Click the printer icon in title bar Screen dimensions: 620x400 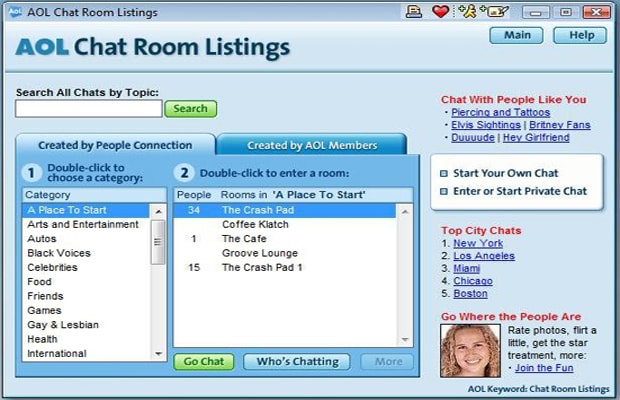pos(414,12)
